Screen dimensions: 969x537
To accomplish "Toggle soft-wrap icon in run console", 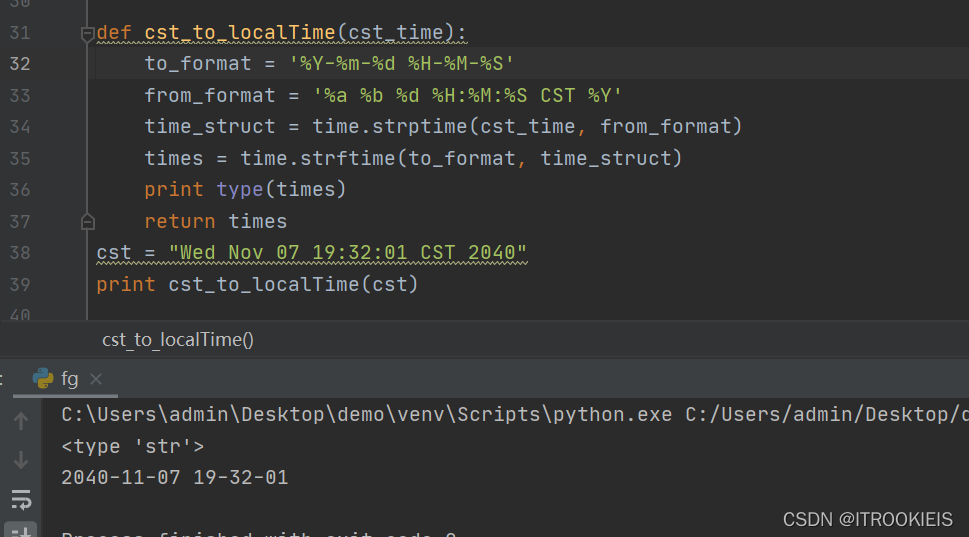I will (21, 500).
